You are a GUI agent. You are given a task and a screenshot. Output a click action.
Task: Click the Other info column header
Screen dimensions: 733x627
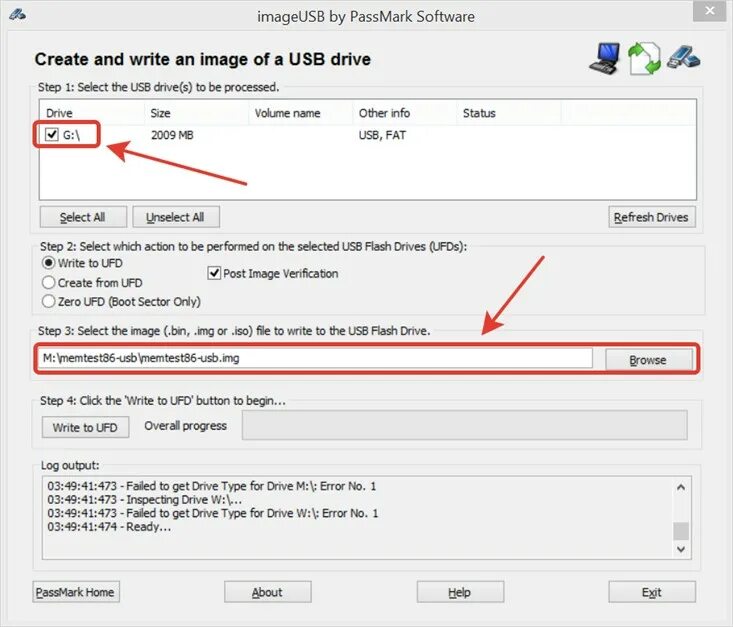[405, 113]
